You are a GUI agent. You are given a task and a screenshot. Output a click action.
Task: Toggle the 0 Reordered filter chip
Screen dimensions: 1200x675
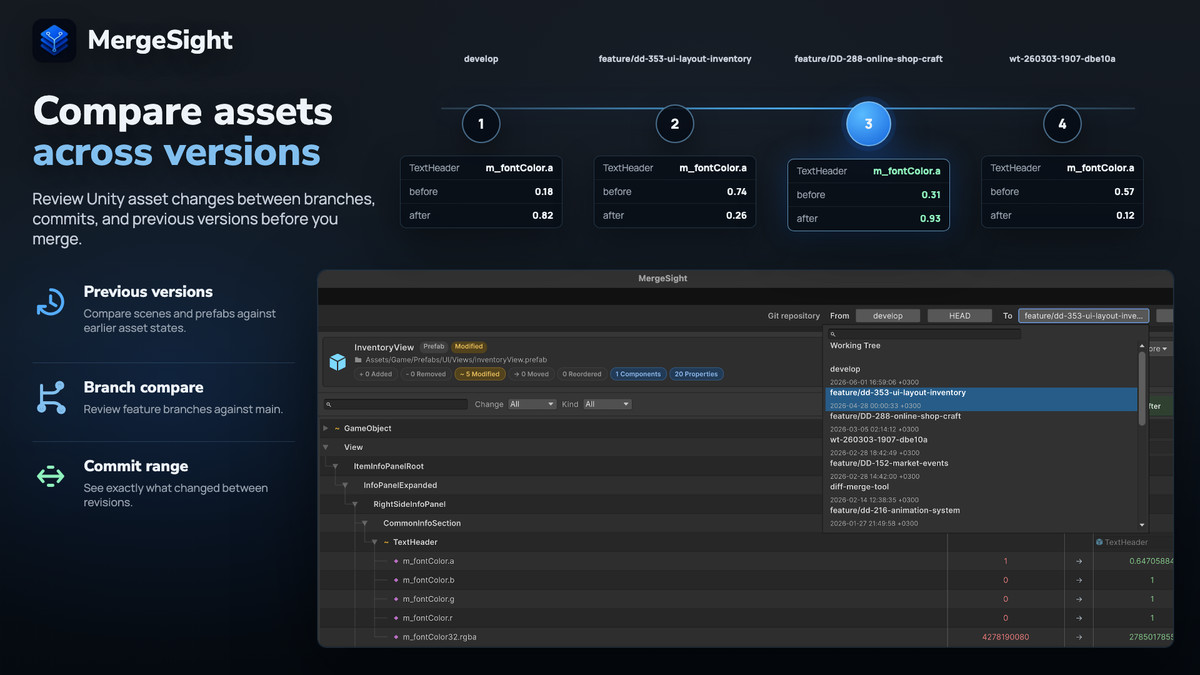point(582,374)
